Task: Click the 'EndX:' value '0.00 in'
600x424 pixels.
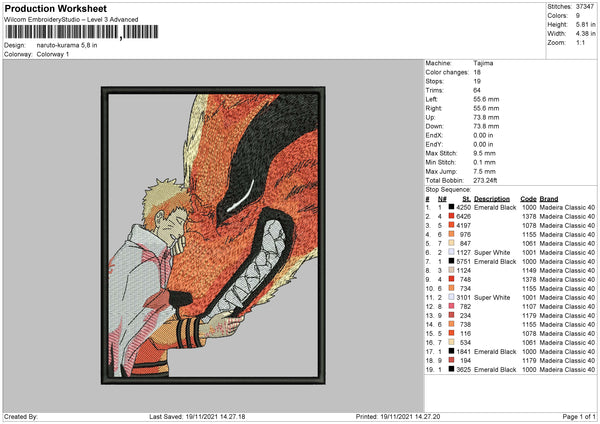Action: (483, 135)
